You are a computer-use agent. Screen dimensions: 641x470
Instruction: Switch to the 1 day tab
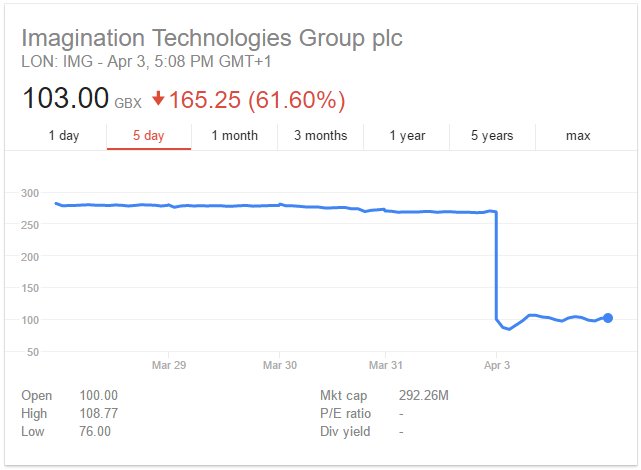64,136
